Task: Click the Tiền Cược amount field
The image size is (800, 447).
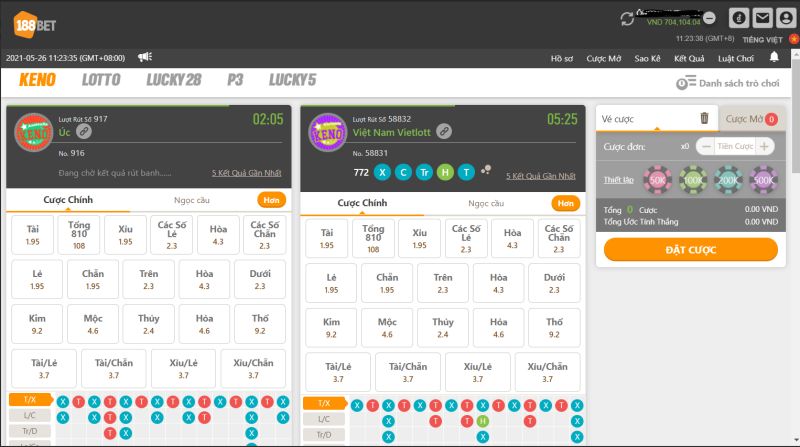Action: [x=735, y=146]
